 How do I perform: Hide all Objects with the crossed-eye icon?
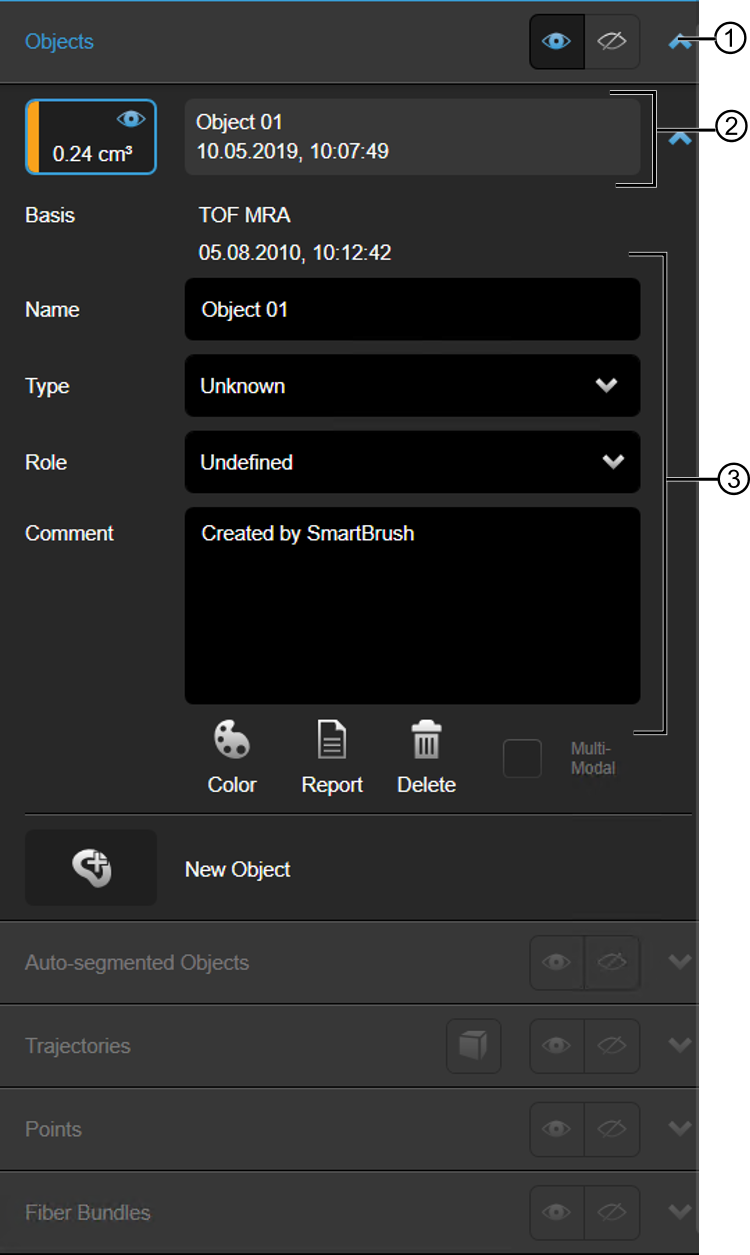[612, 42]
